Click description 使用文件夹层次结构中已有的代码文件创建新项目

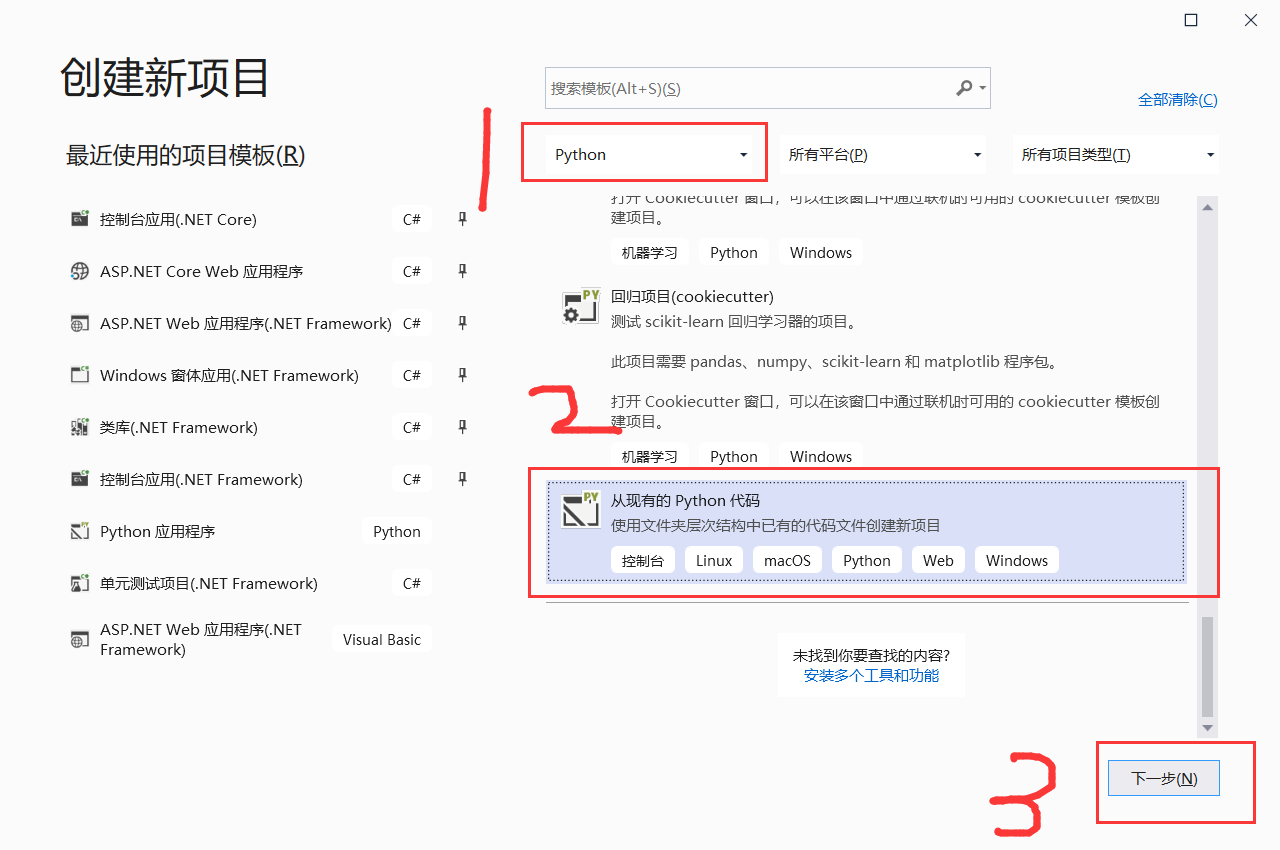(776, 525)
